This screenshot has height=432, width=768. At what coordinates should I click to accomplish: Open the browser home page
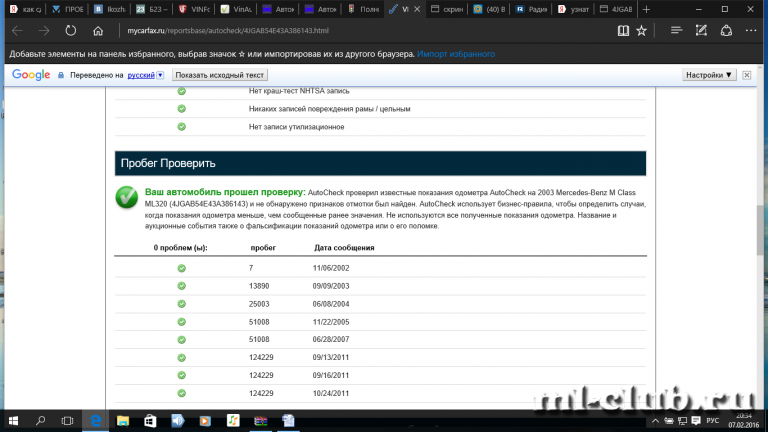click(98, 31)
